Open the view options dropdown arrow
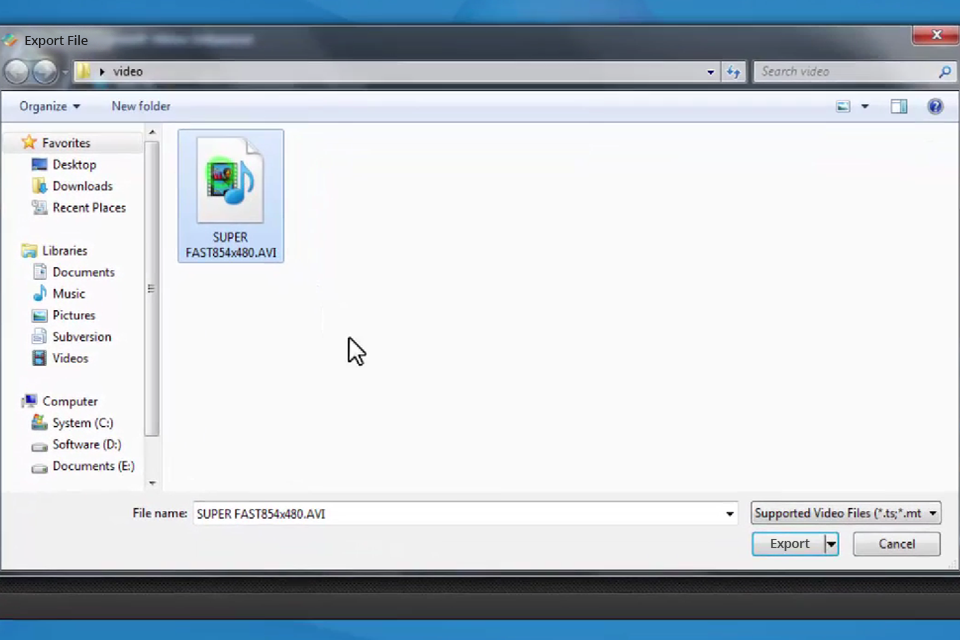The height and width of the screenshot is (640, 960). click(865, 107)
